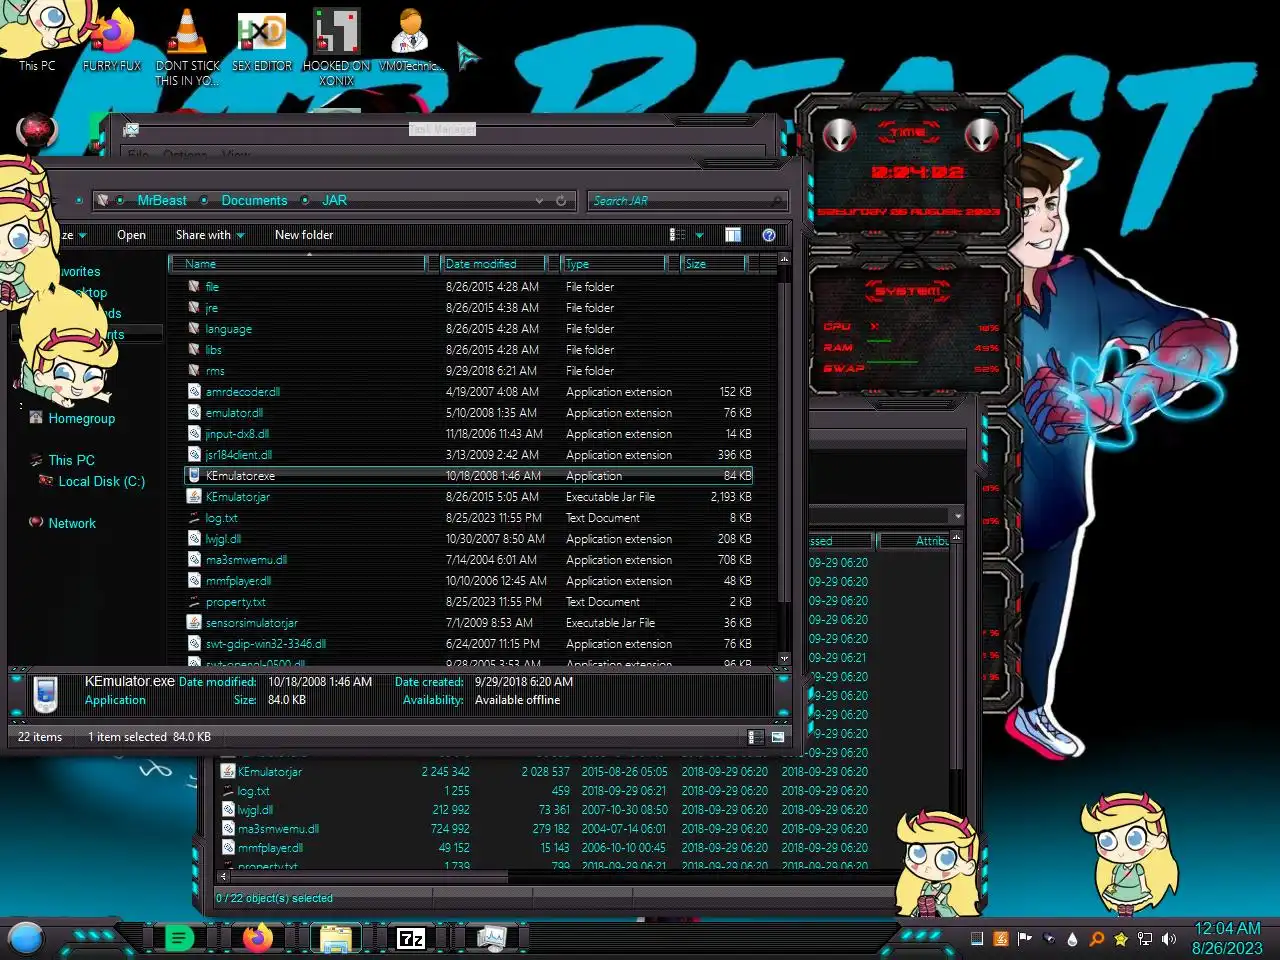Sort files by the Name column
The height and width of the screenshot is (960, 1280).
coord(297,264)
